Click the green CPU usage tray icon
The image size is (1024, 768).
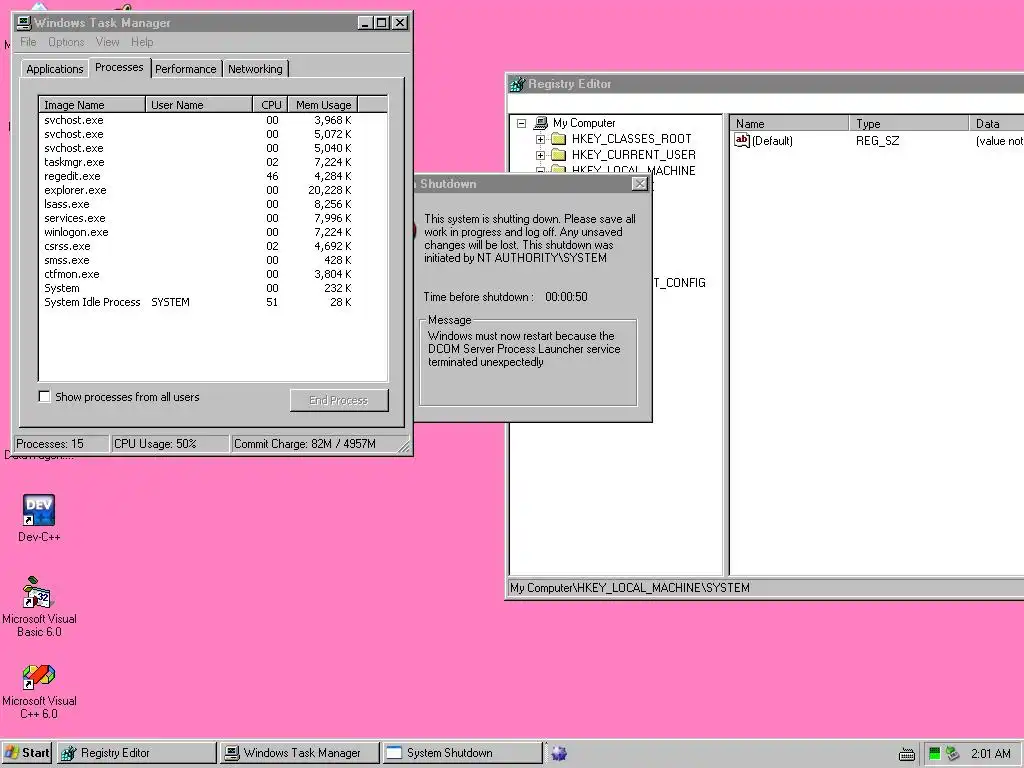[x=935, y=753]
